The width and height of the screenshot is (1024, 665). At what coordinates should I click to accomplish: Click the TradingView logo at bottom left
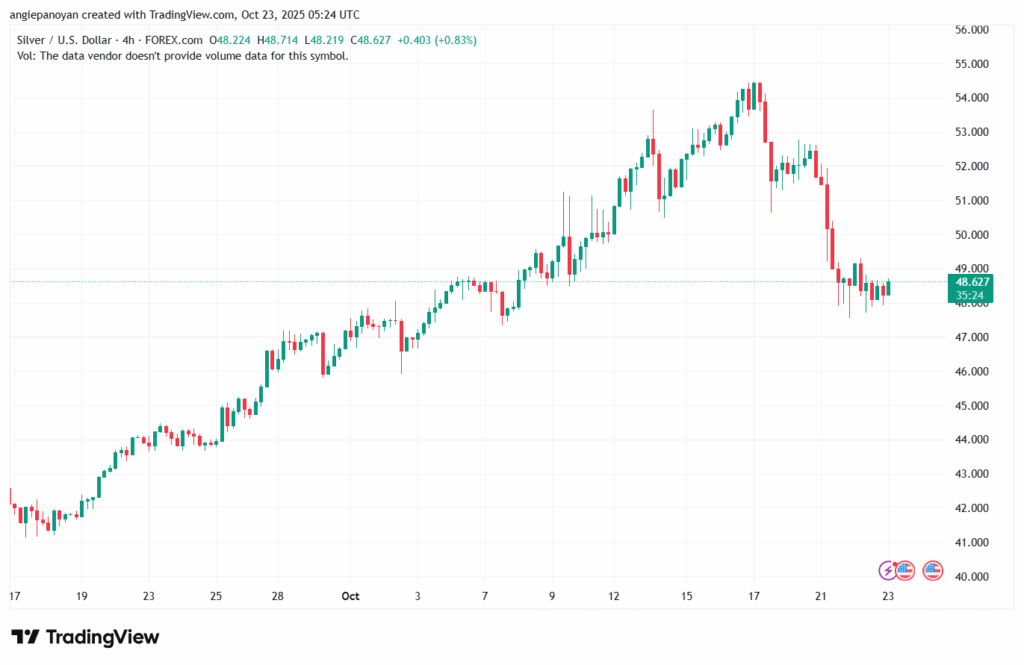coord(85,637)
